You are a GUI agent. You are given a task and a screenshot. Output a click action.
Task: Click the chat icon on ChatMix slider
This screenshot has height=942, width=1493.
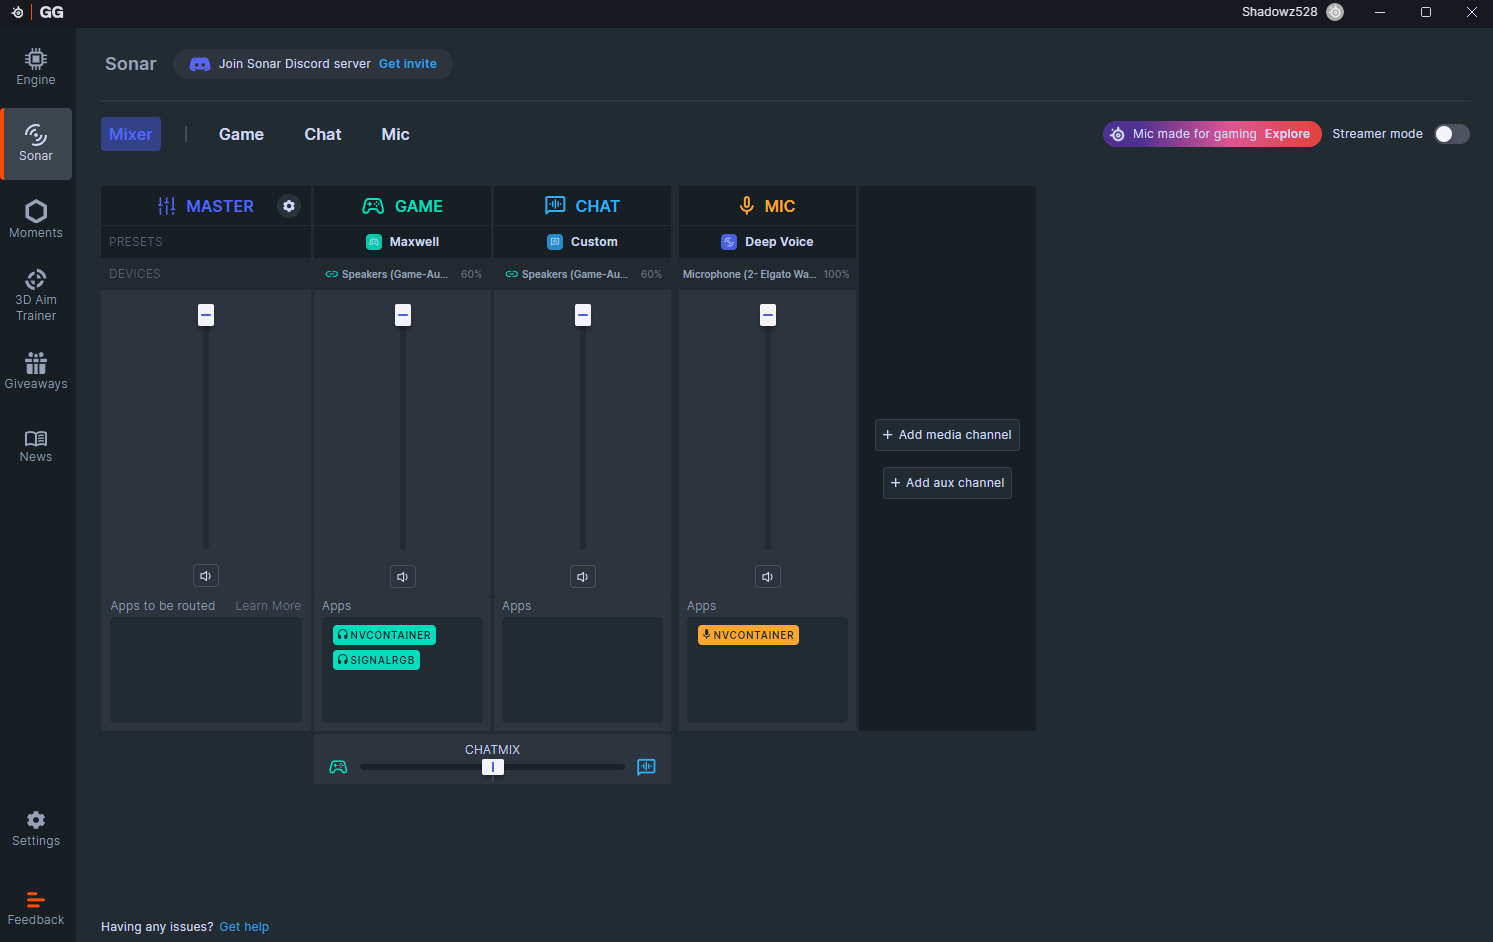coord(646,767)
